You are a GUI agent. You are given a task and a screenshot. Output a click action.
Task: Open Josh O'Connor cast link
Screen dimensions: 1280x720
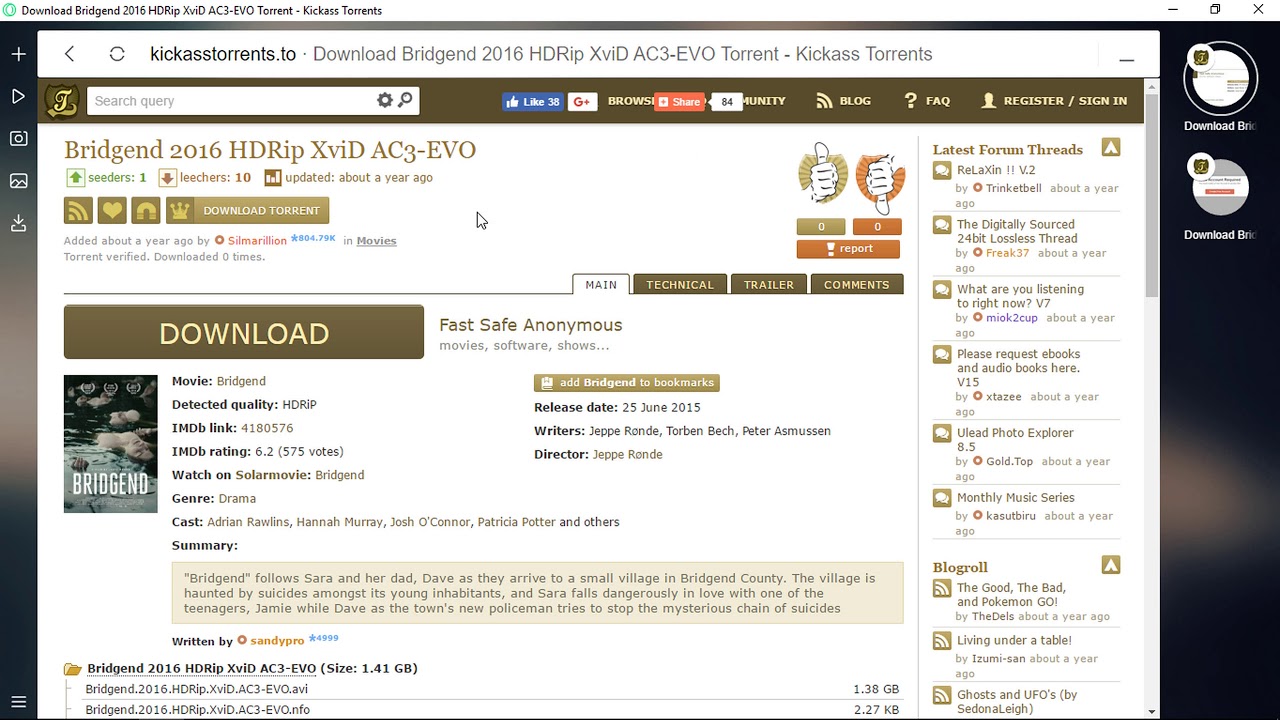tap(430, 522)
